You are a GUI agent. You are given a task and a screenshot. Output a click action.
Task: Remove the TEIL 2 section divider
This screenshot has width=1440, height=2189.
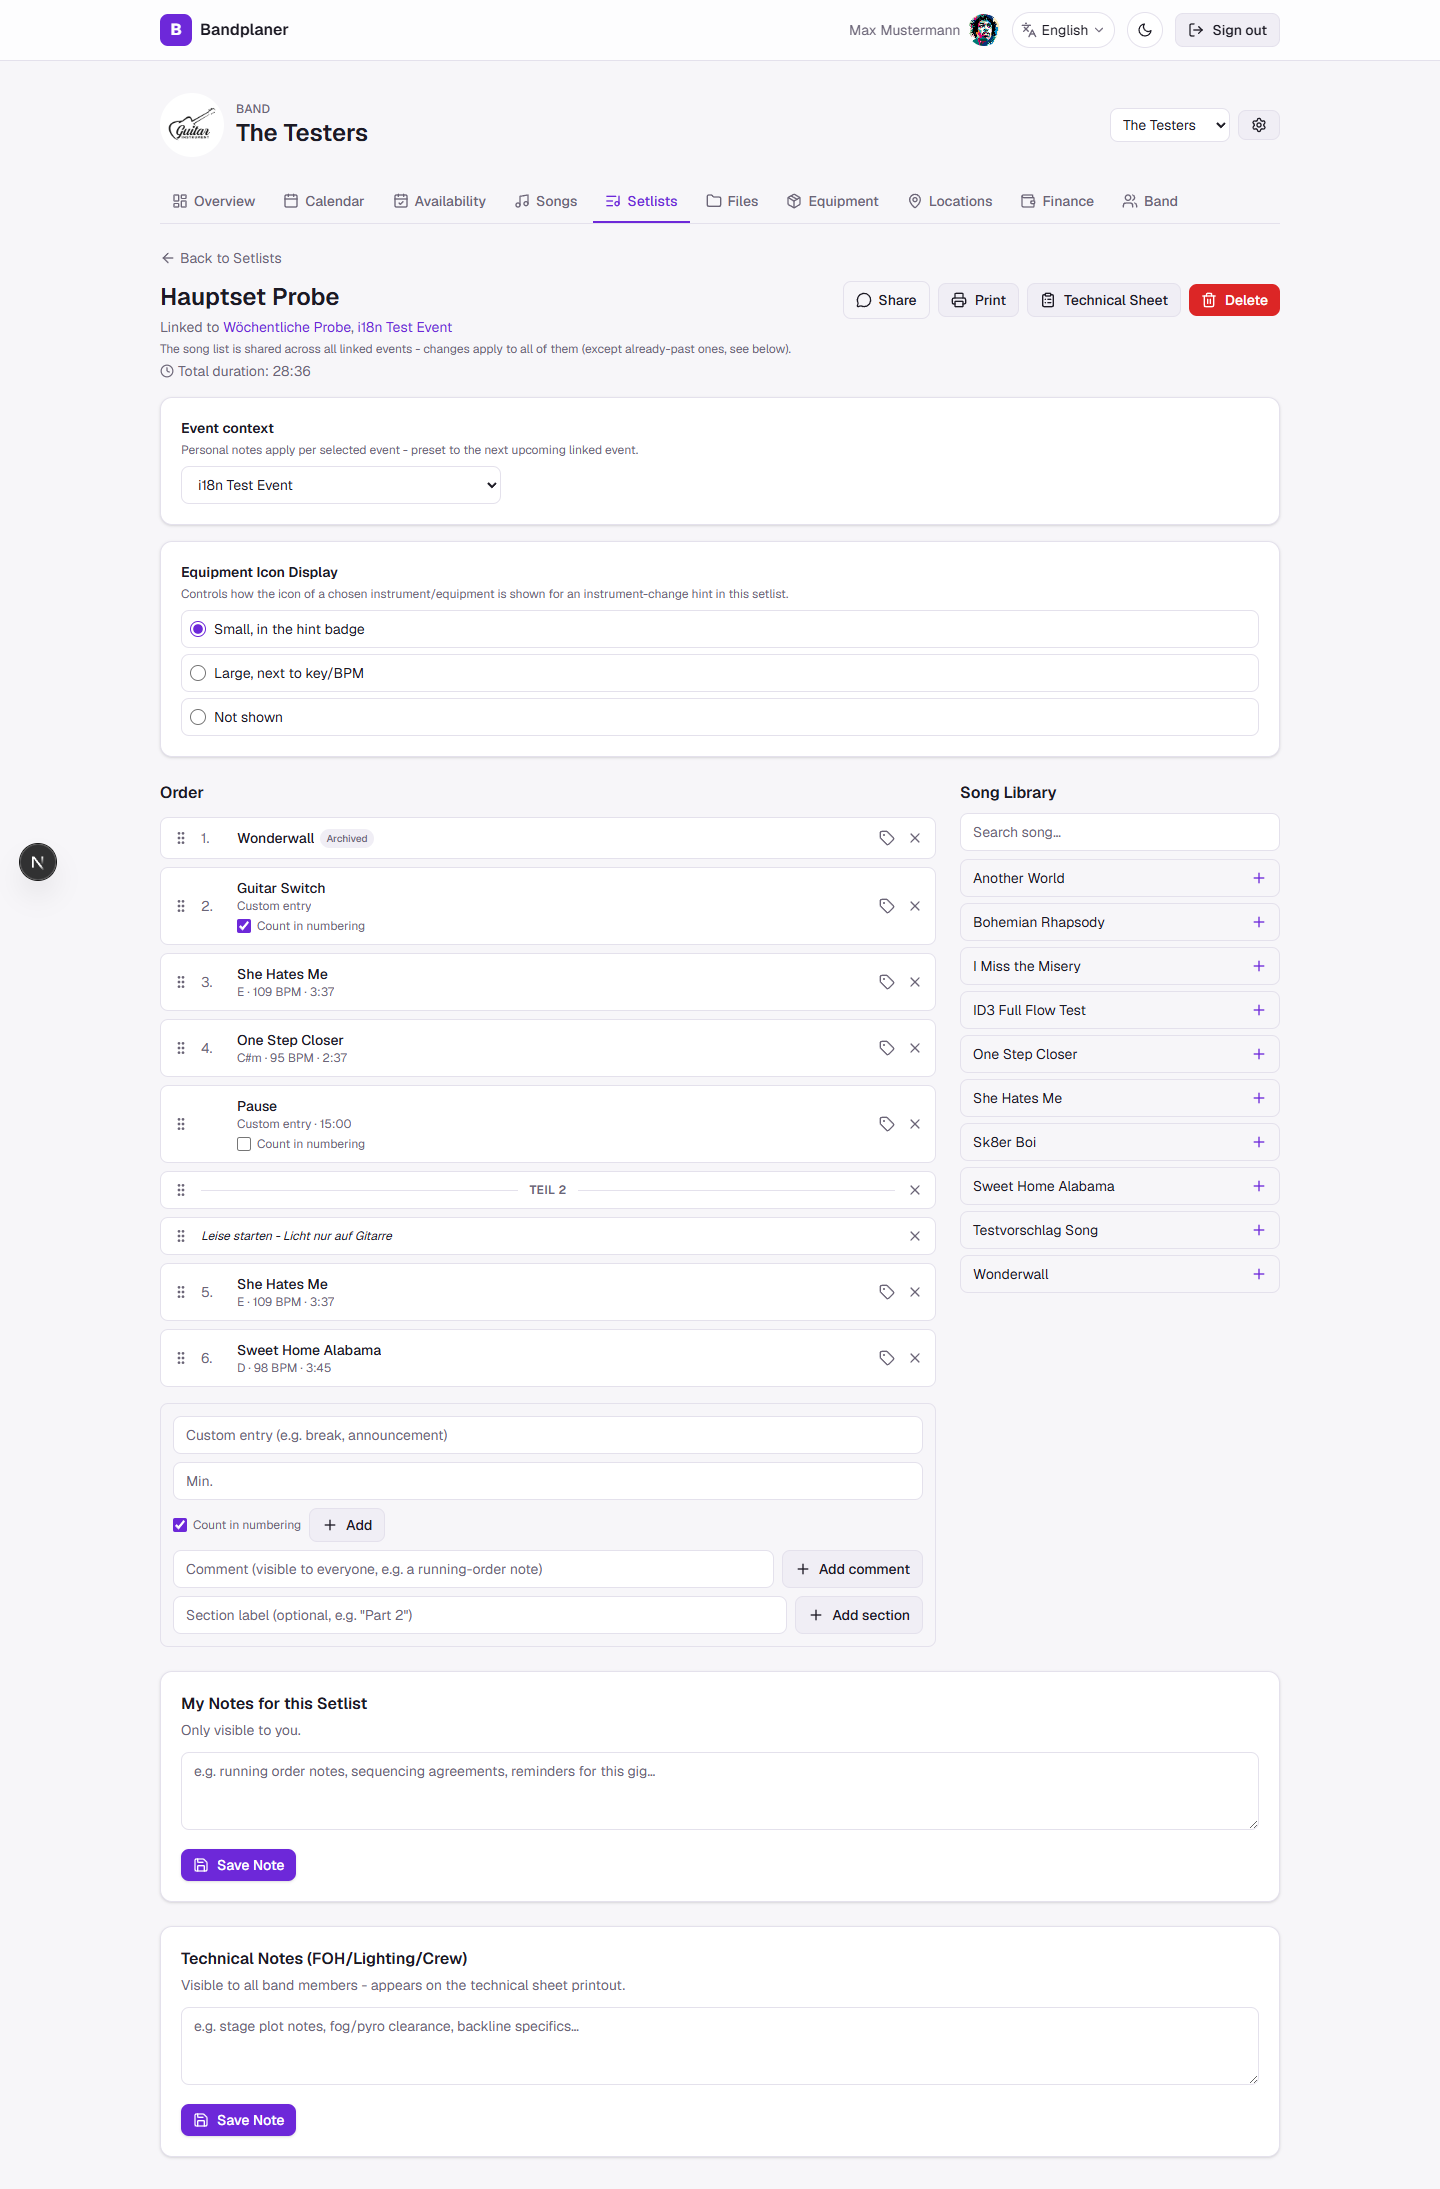915,1190
